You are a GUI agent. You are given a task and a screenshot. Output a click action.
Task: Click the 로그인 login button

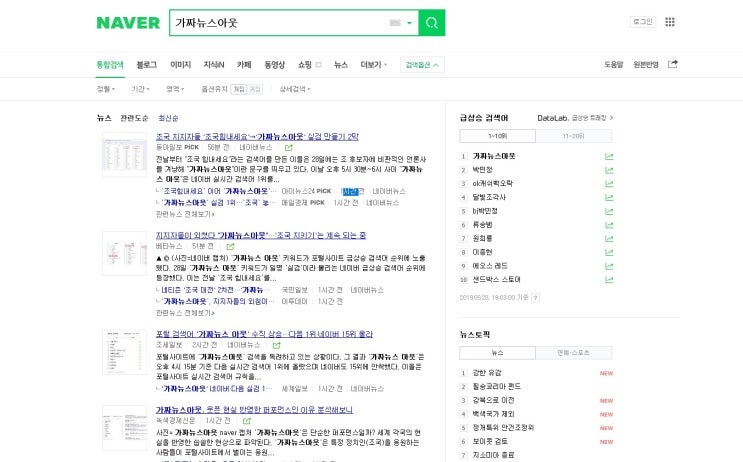[x=643, y=22]
